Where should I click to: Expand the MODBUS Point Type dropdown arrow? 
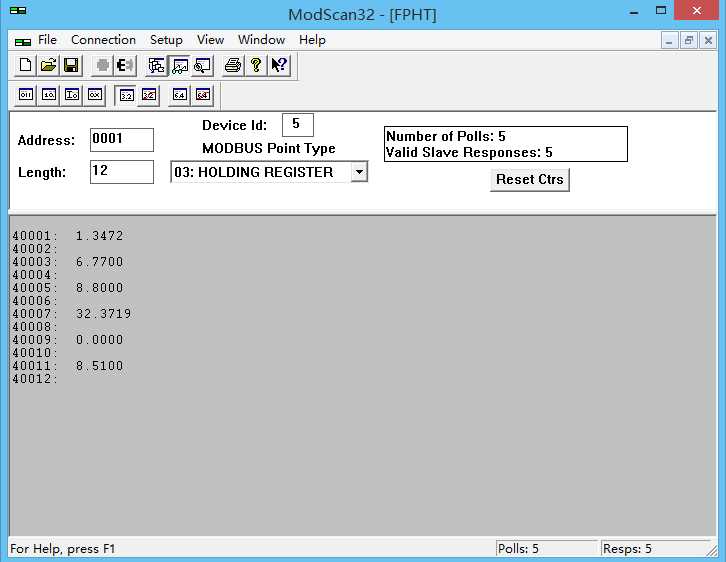point(359,172)
